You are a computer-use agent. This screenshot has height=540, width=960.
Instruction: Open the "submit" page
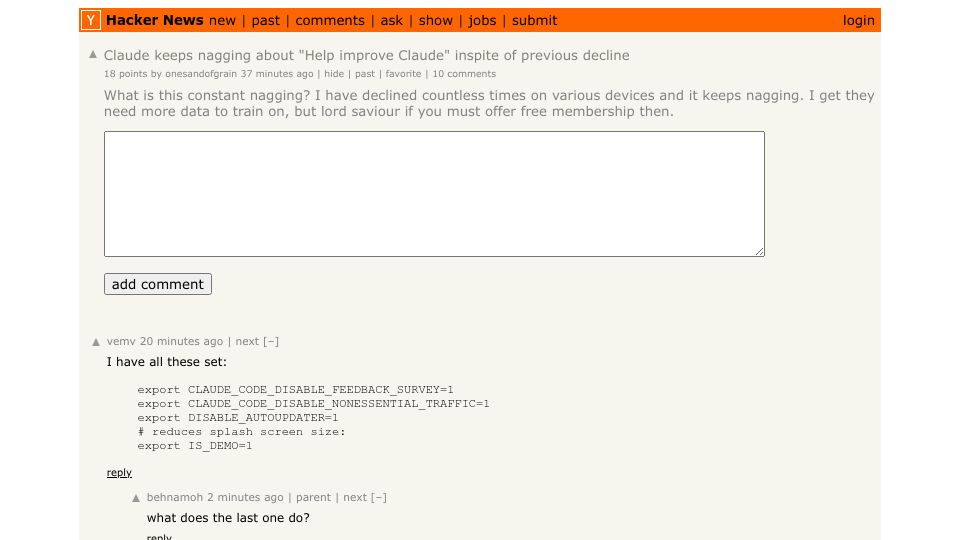534,21
